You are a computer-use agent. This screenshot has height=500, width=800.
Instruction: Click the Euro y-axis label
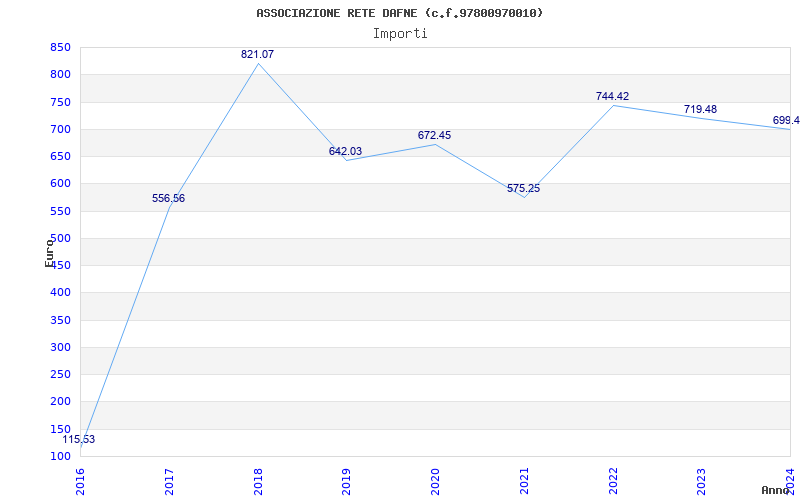click(49, 252)
